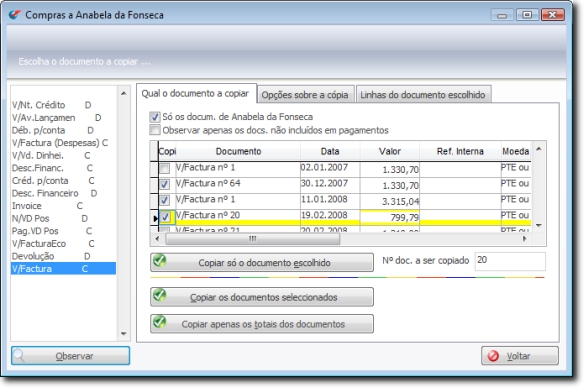Click green checkmark icon on Copiar apenas os totais
Image resolution: width=584 pixels, height=390 pixels.
coord(160,321)
